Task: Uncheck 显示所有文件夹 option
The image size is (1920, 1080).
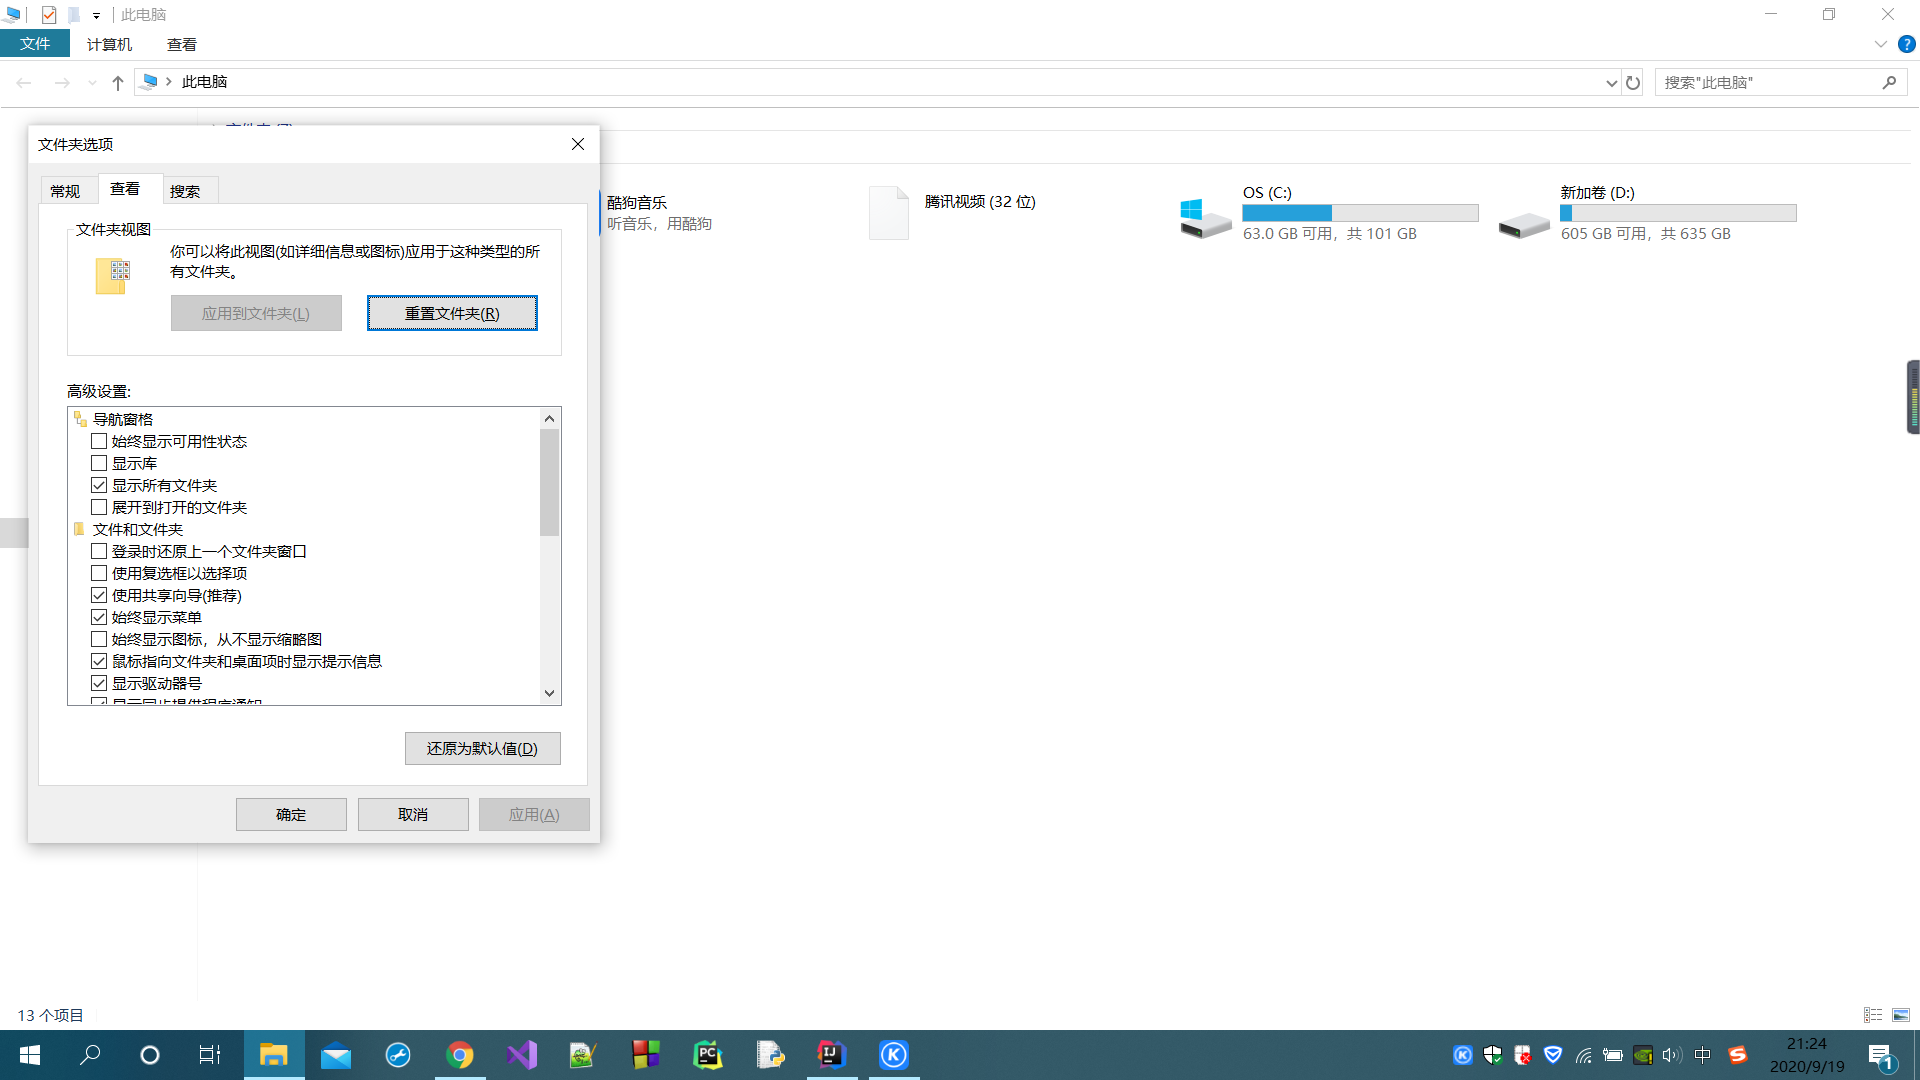Action: point(99,486)
